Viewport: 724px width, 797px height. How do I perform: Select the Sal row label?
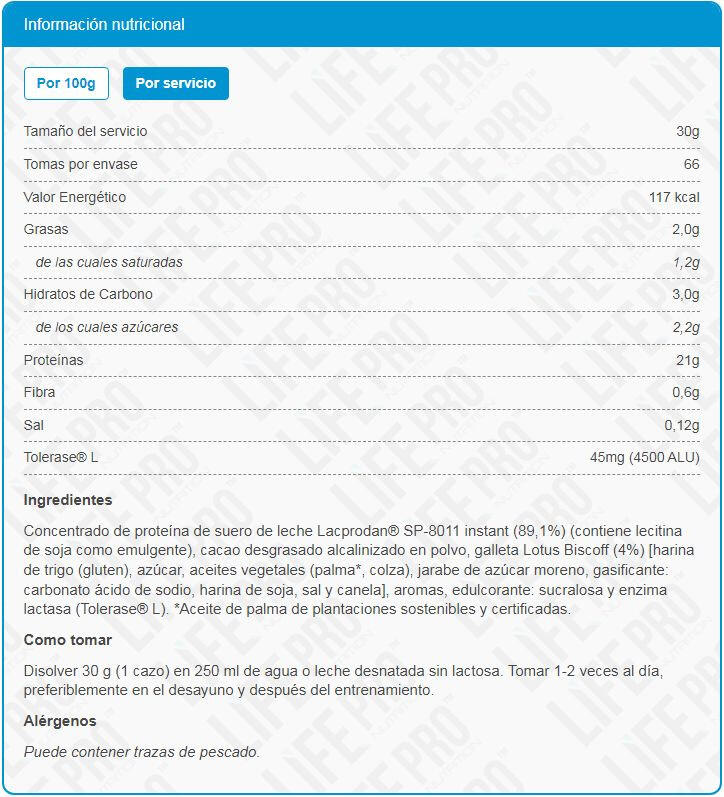[34, 425]
